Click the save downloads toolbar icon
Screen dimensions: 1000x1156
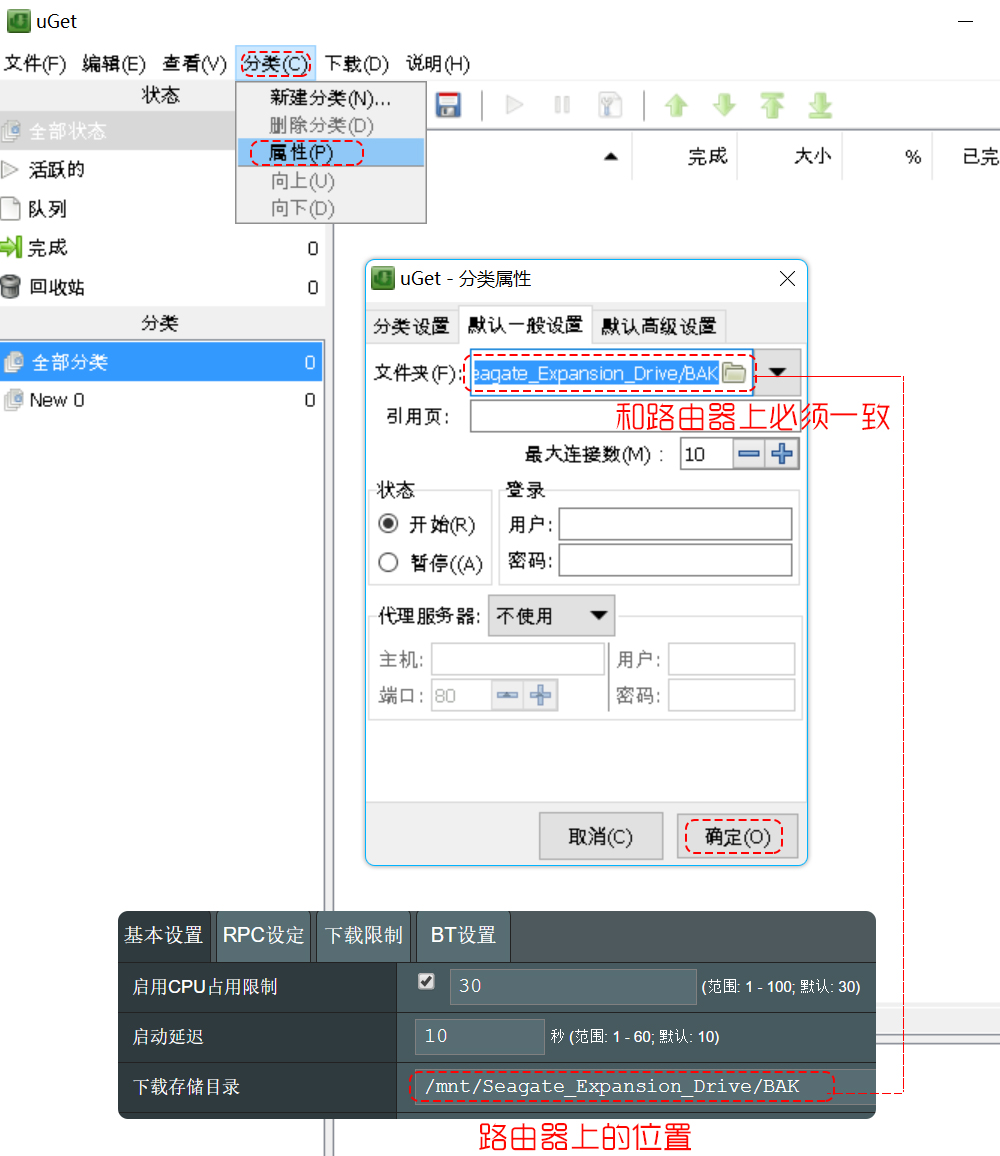point(447,105)
